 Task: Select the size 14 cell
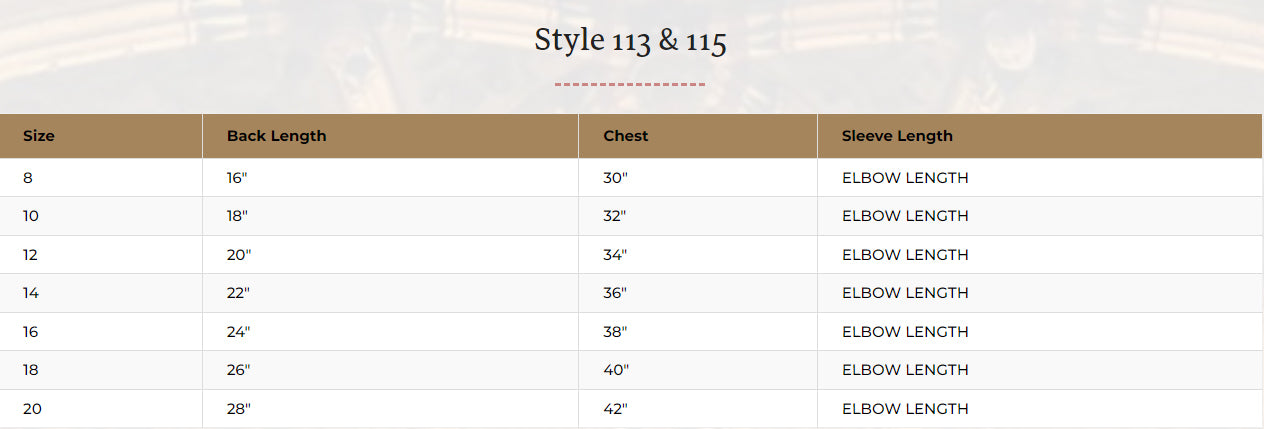pos(31,293)
